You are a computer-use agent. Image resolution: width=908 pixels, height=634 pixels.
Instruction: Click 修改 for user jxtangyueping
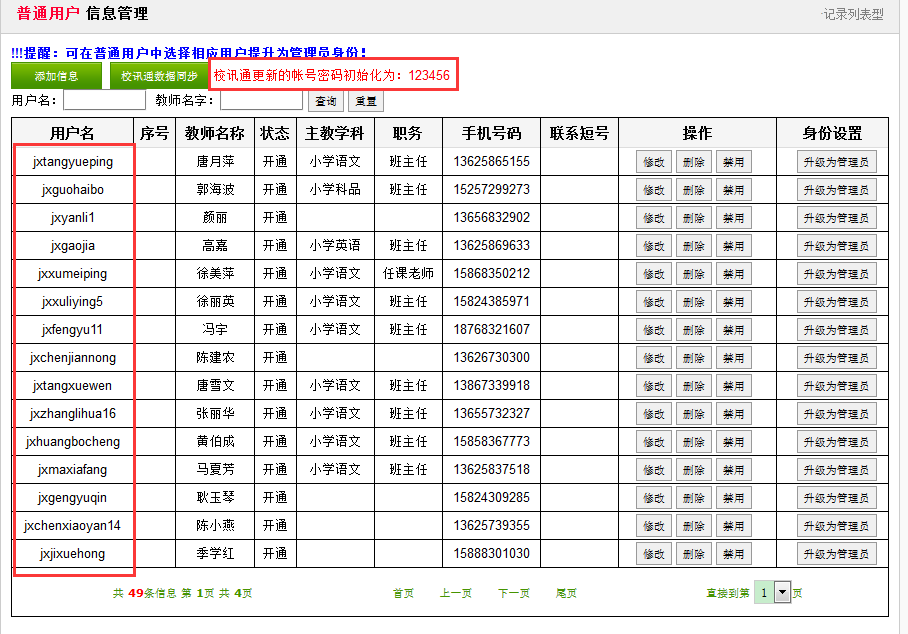pos(654,162)
